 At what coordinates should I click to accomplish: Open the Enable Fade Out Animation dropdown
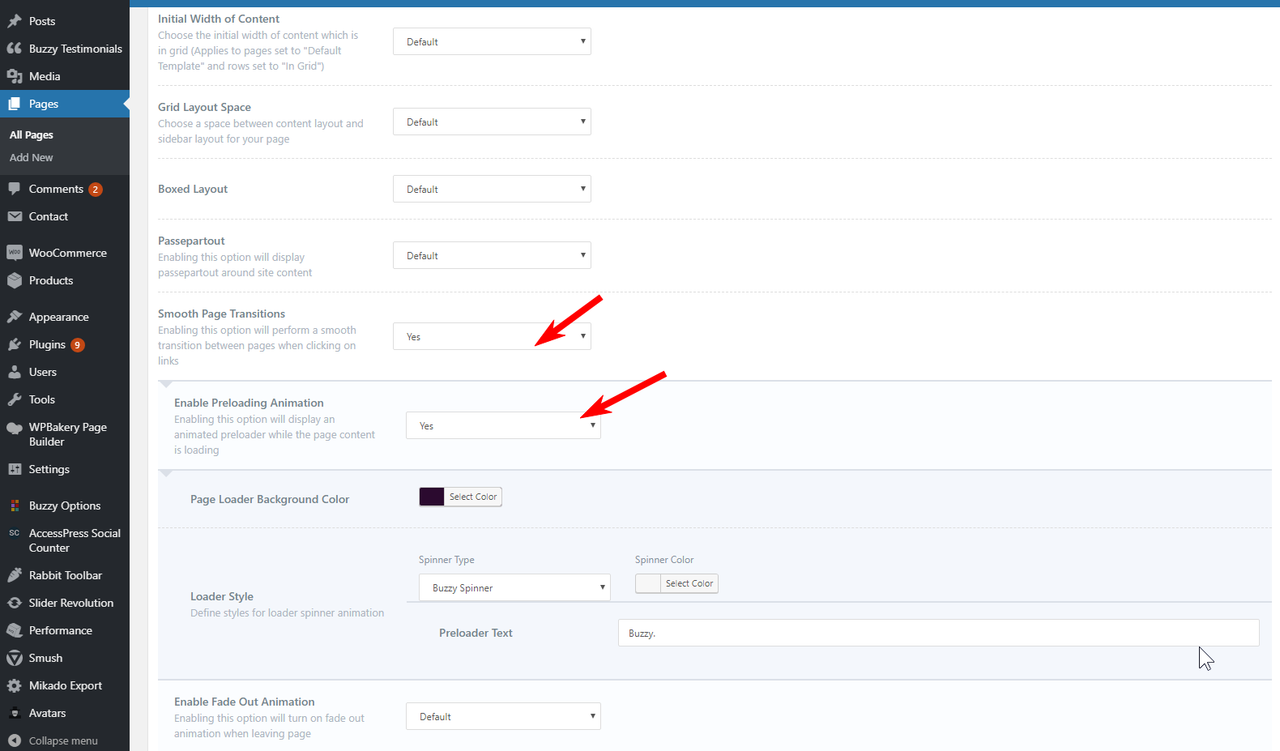click(503, 717)
